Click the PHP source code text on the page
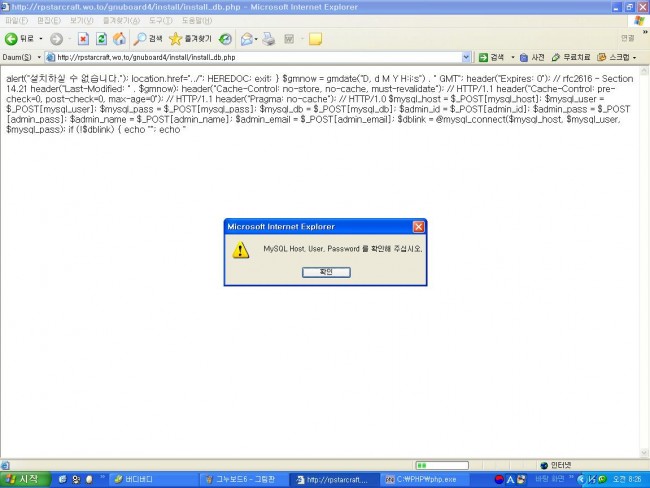 click(x=320, y=104)
